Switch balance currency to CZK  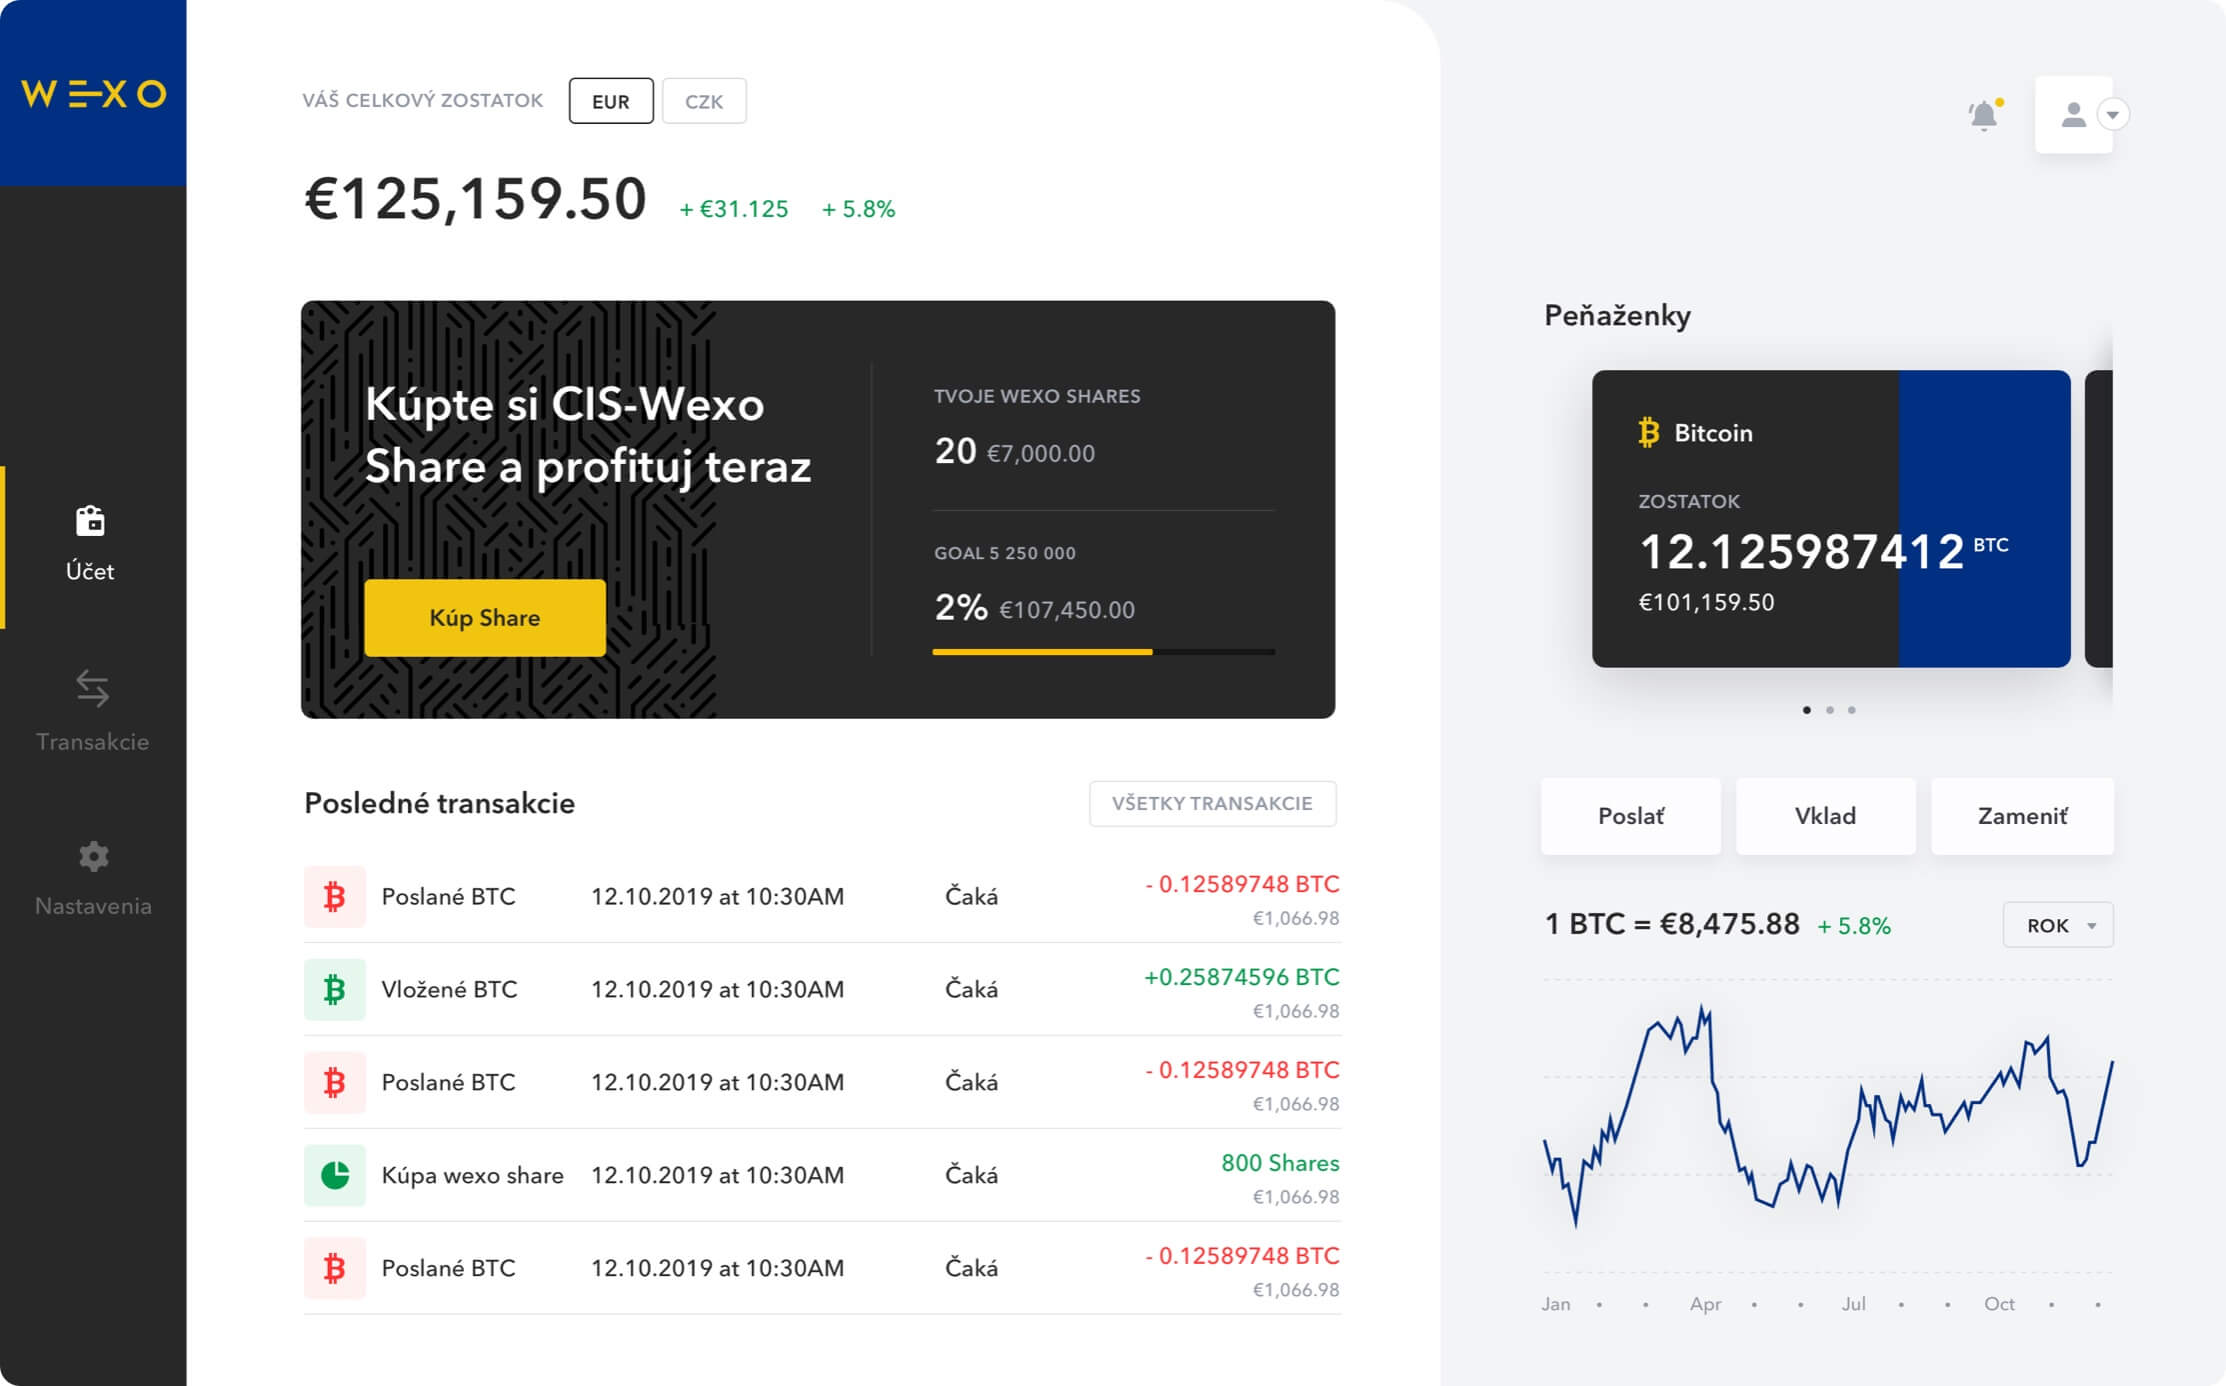704,101
